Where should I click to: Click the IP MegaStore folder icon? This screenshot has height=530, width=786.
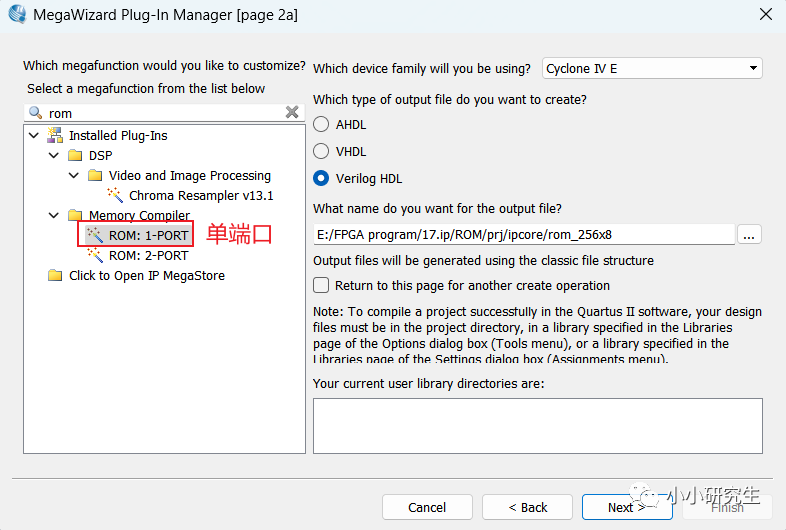[55, 275]
